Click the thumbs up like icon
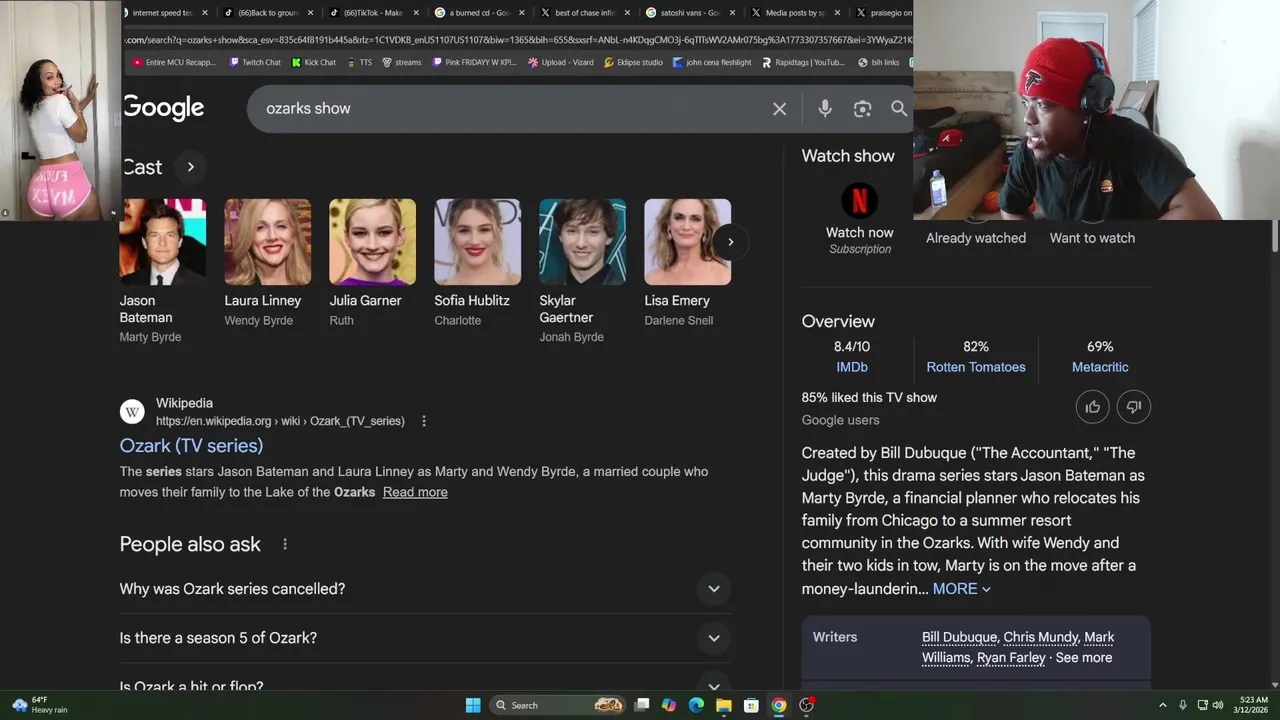Image resolution: width=1280 pixels, height=720 pixels. [1092, 407]
